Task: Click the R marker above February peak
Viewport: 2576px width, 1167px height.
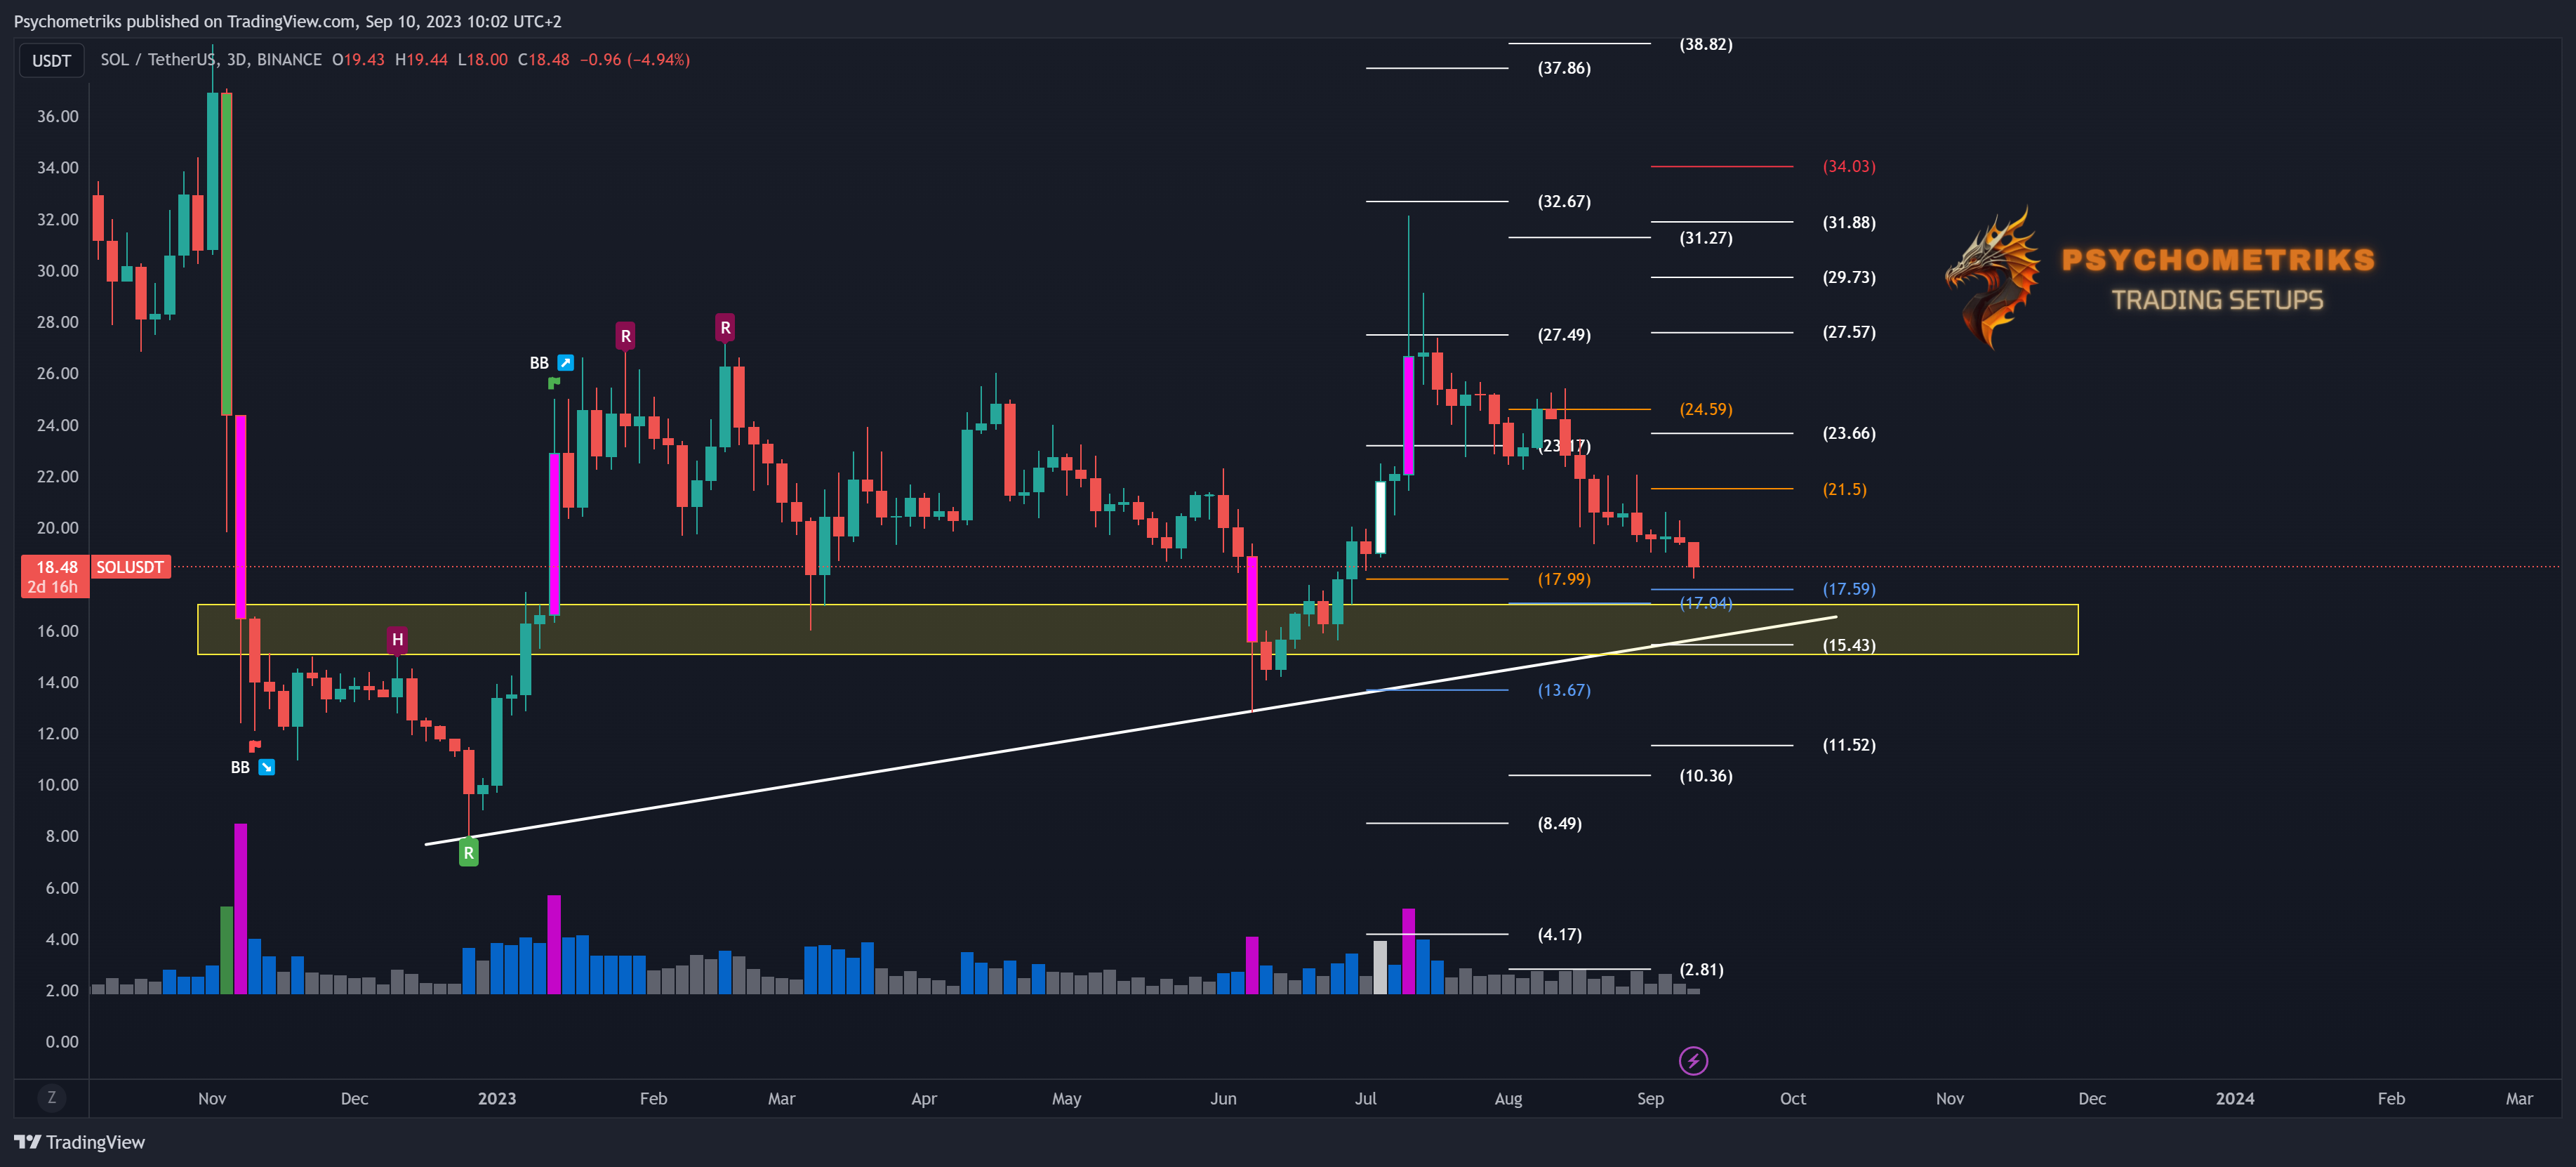Action: point(725,327)
